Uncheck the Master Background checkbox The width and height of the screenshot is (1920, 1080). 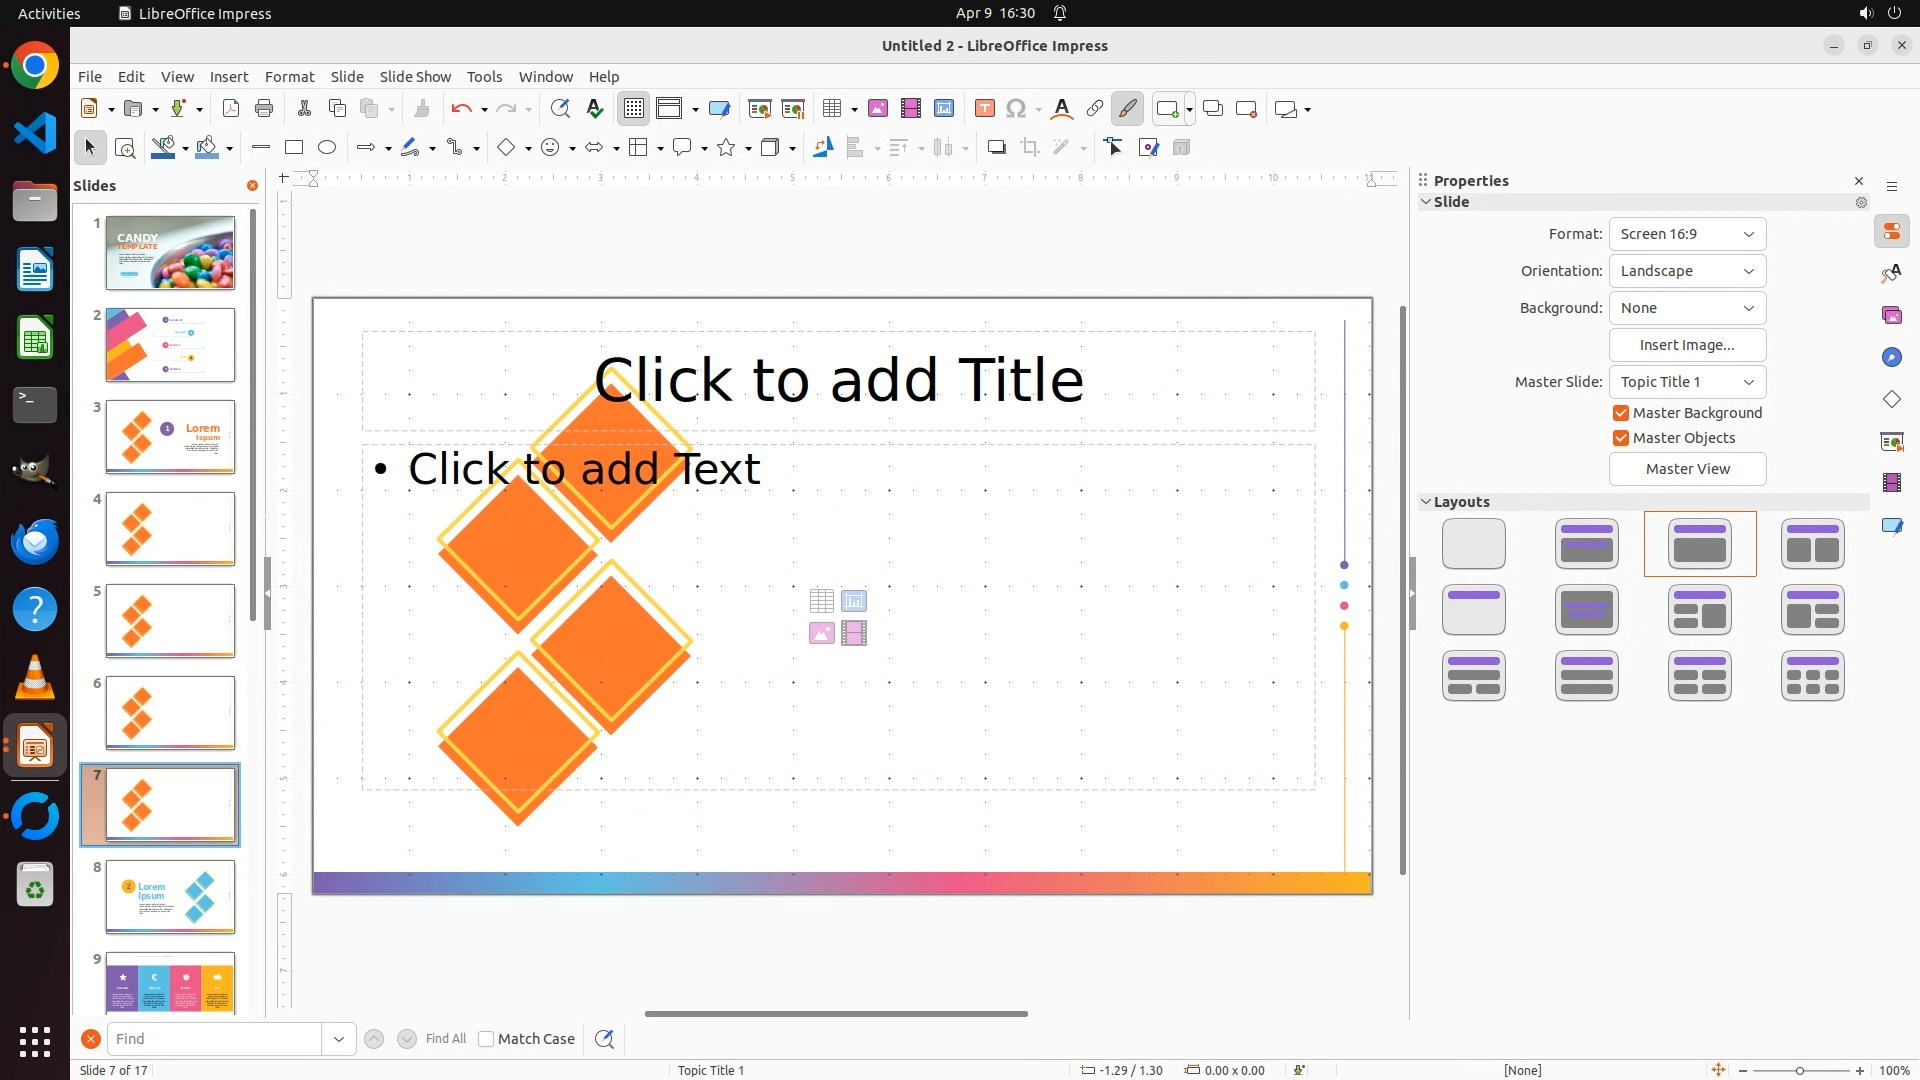tap(1621, 413)
